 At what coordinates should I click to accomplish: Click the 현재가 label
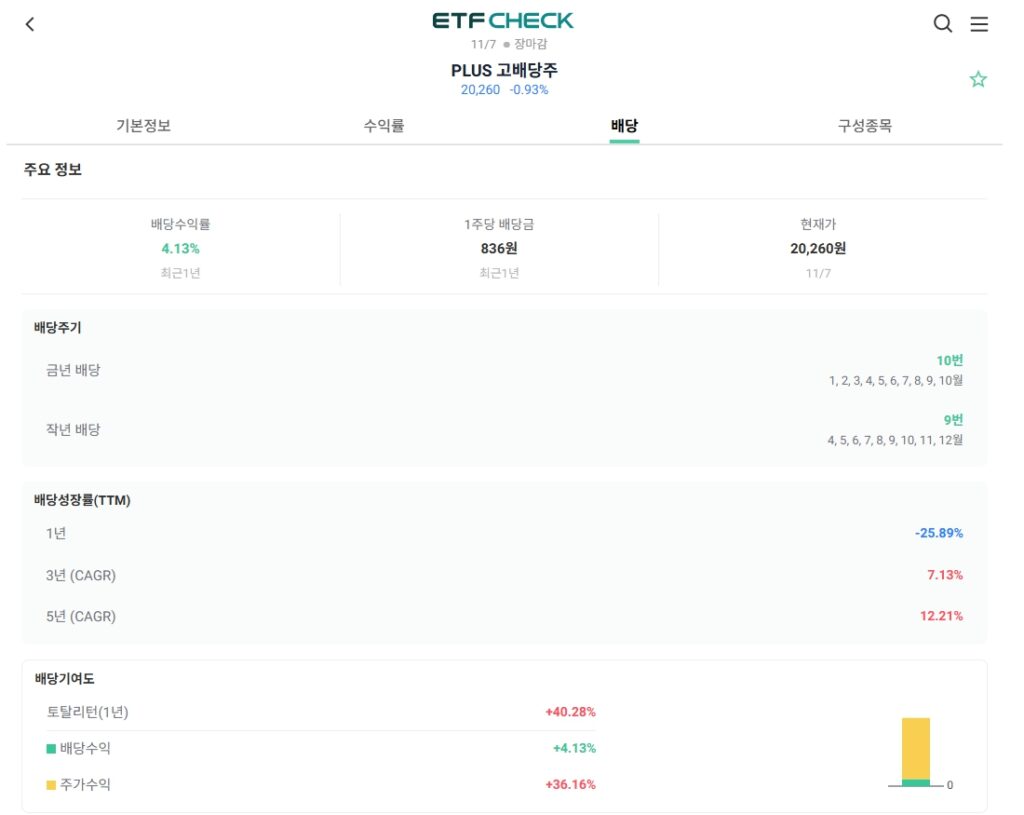(x=818, y=224)
